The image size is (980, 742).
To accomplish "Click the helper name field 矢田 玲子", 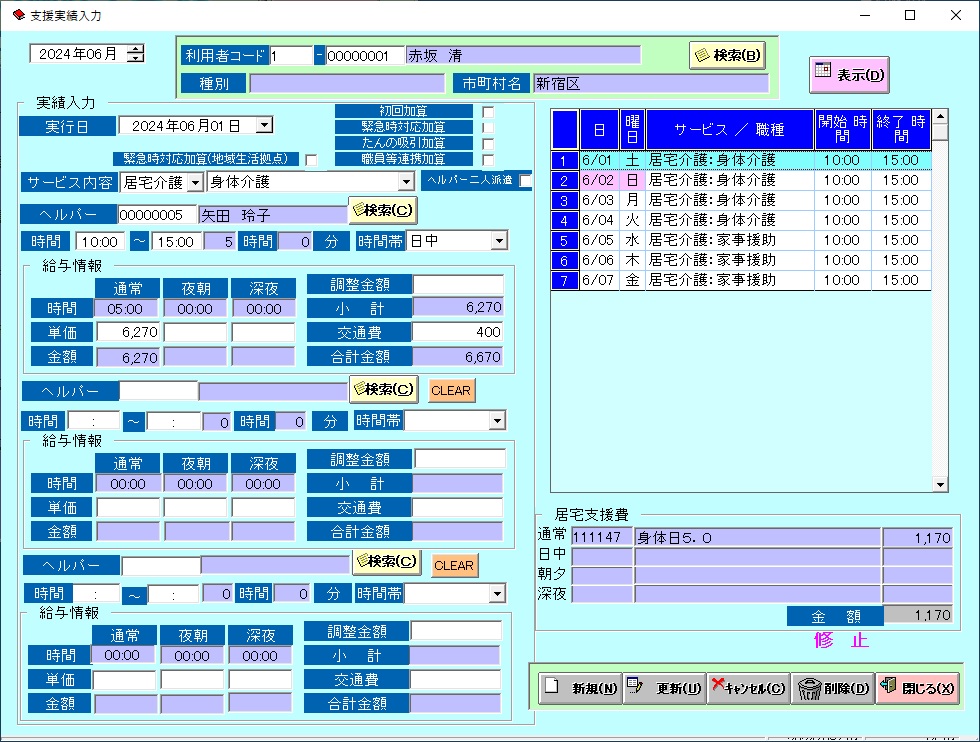I will (x=273, y=215).
